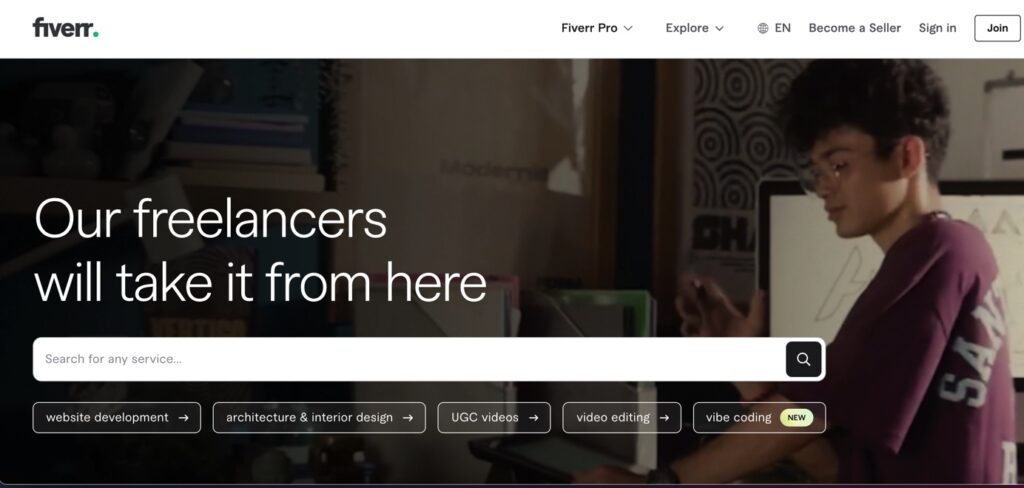Viewport: 1024px width, 488px height.
Task: Click the arrow on video editing chip
Action: point(664,417)
